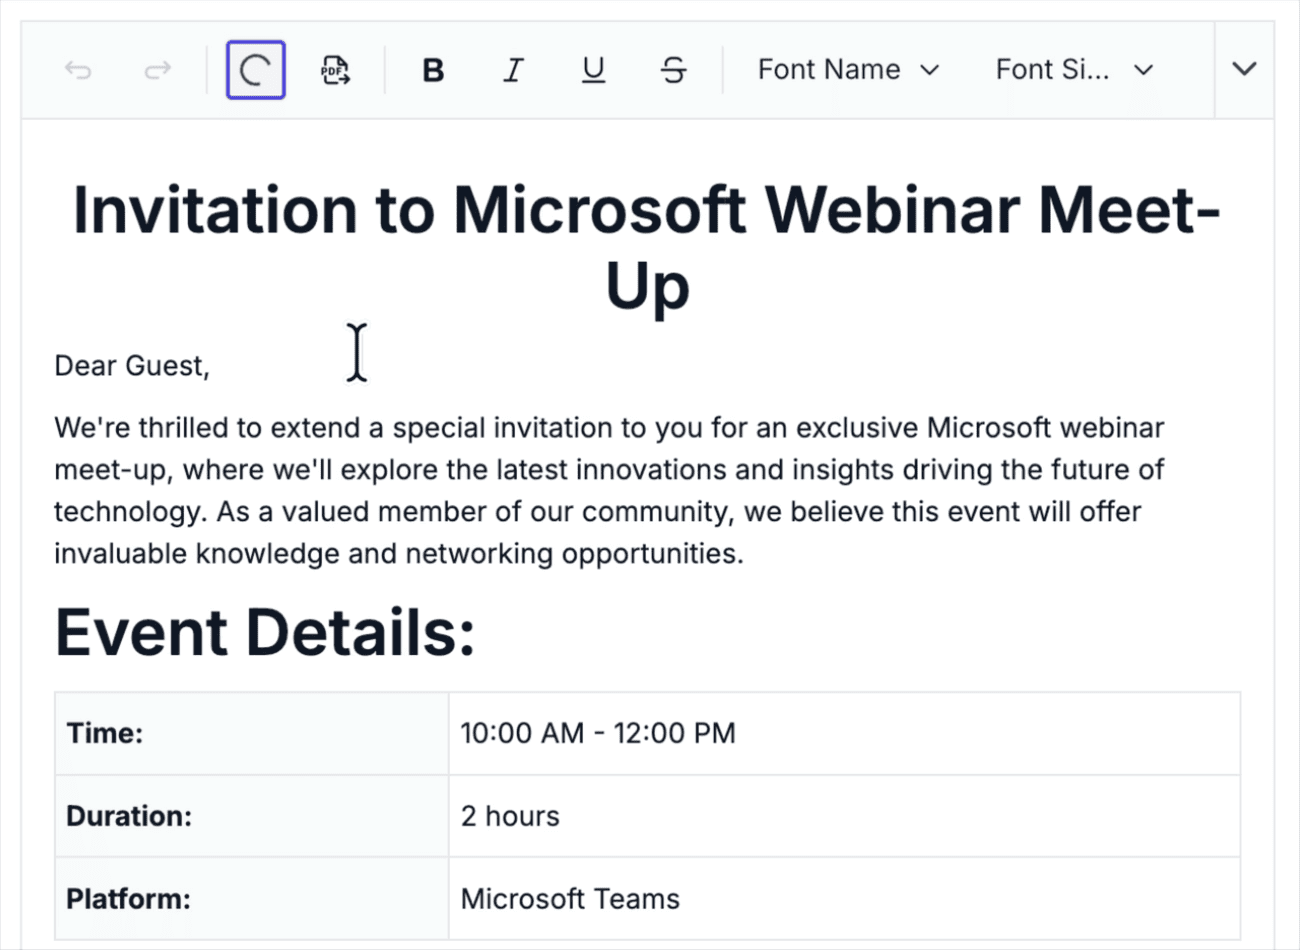Viewport: 1300px width, 950px height.
Task: Toggle Strikethrough formatting
Action: (673, 70)
